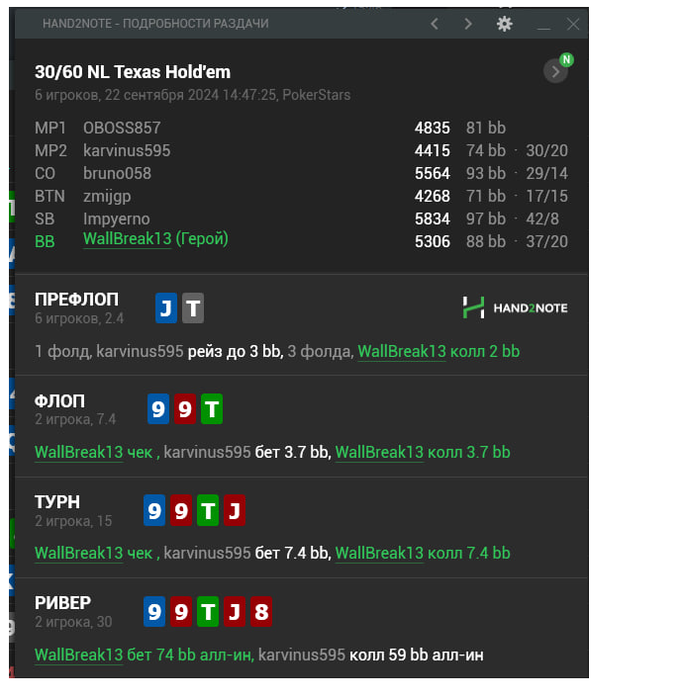Click the green N notification badge
Screen dimensions: 681x700
point(566,59)
